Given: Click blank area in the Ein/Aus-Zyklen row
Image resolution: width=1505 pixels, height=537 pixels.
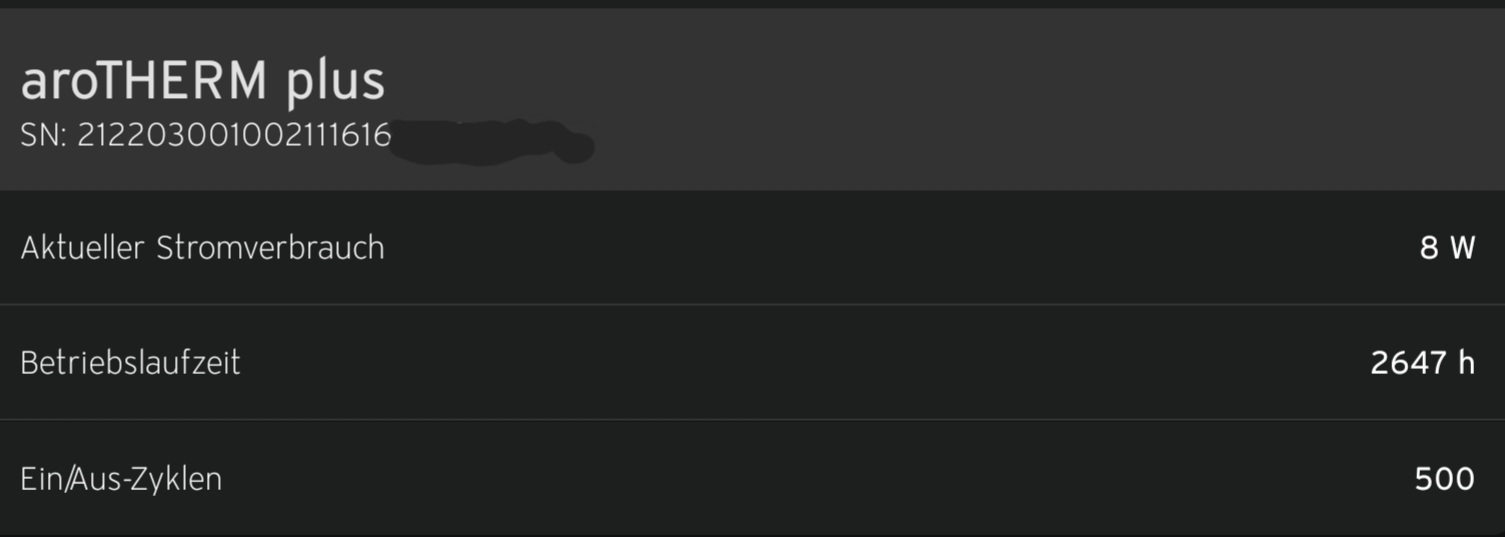Looking at the screenshot, I should 800,479.
